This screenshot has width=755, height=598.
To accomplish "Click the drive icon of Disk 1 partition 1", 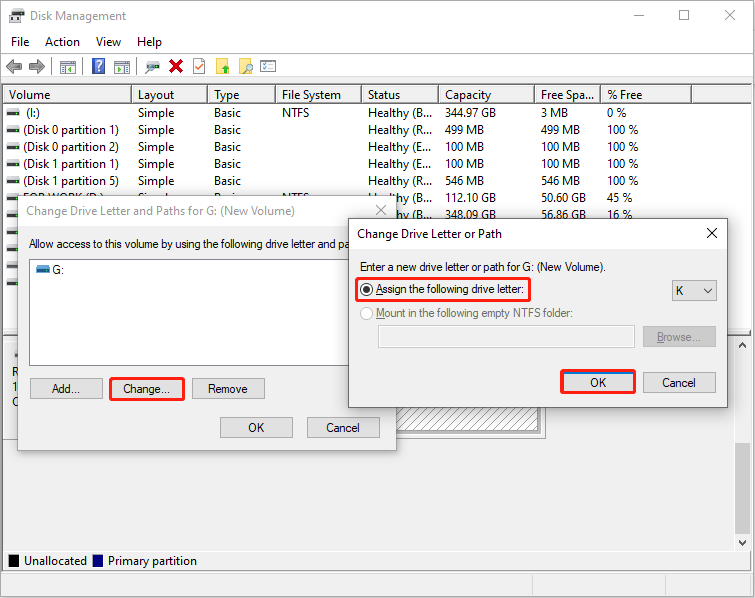I will coord(13,164).
